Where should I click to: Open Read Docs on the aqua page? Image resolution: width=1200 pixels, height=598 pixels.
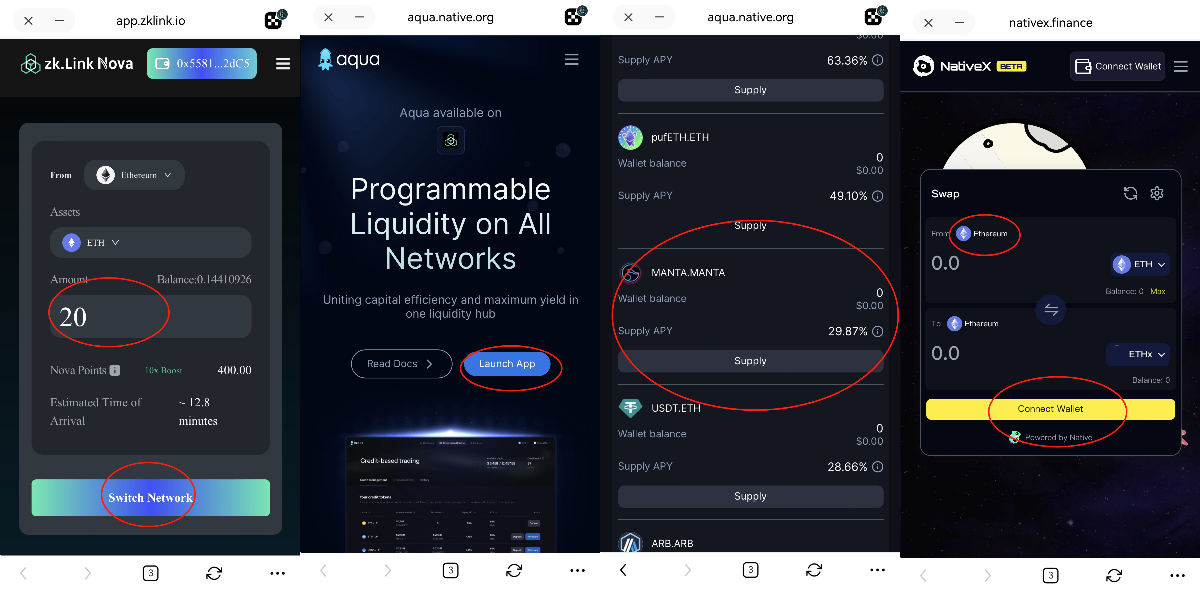click(401, 364)
